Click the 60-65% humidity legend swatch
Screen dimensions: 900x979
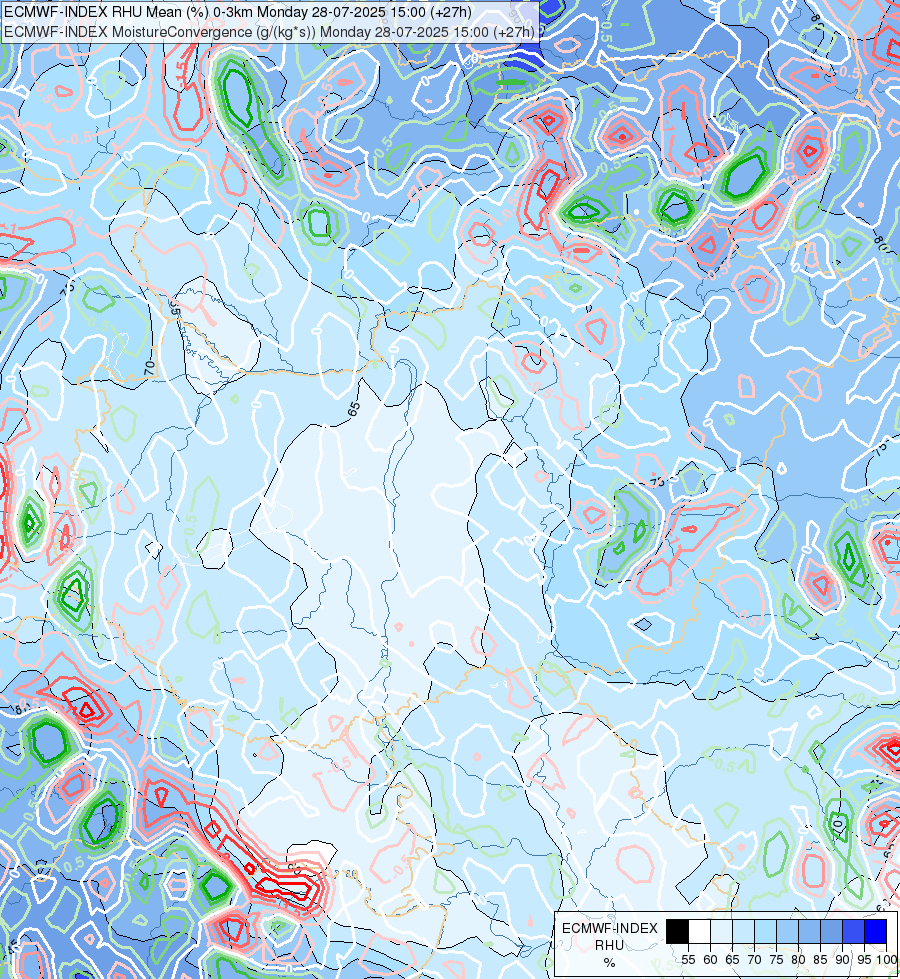[x=721, y=931]
